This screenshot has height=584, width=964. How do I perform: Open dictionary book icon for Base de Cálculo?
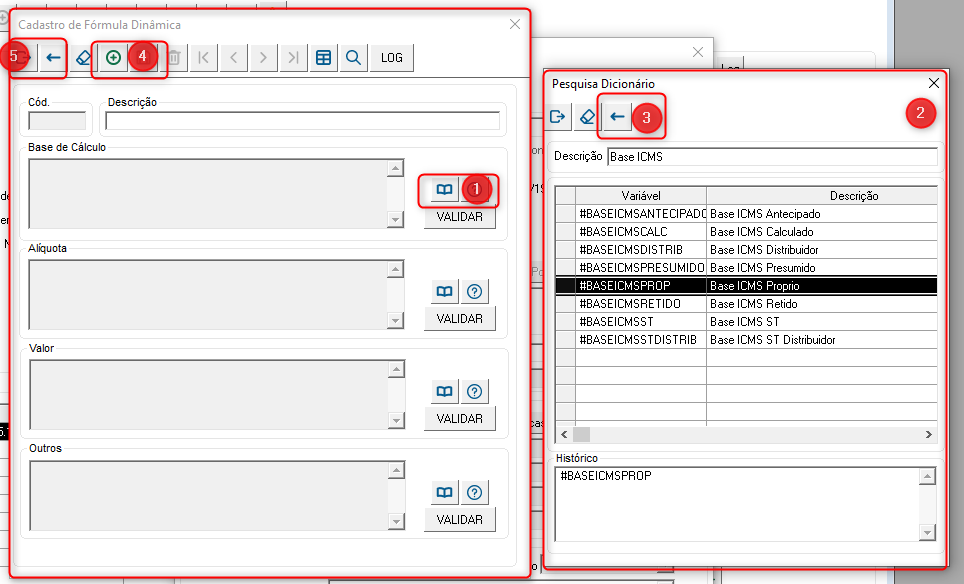coord(444,189)
